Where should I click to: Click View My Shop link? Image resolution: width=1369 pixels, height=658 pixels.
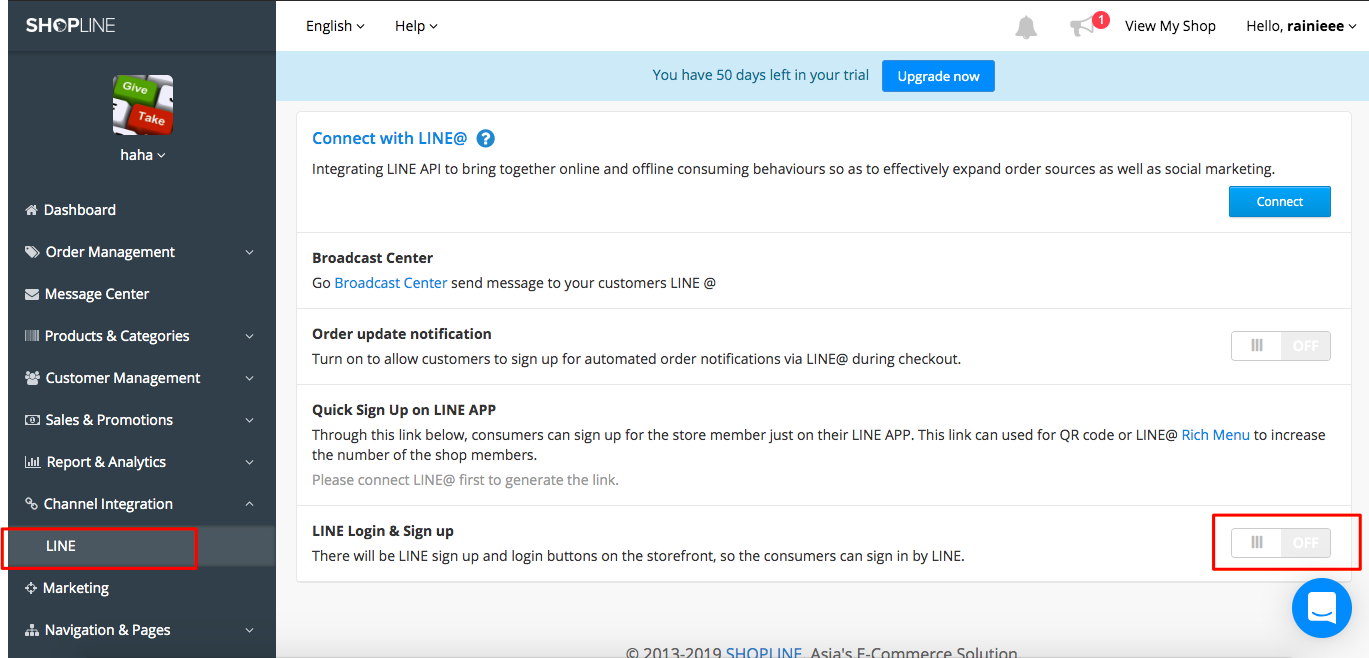pyautogui.click(x=1170, y=26)
